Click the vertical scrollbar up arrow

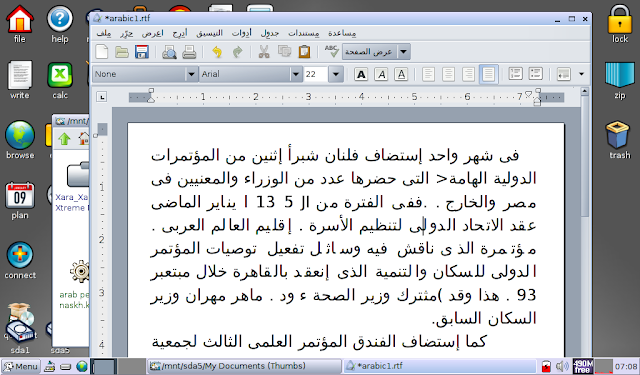585,92
